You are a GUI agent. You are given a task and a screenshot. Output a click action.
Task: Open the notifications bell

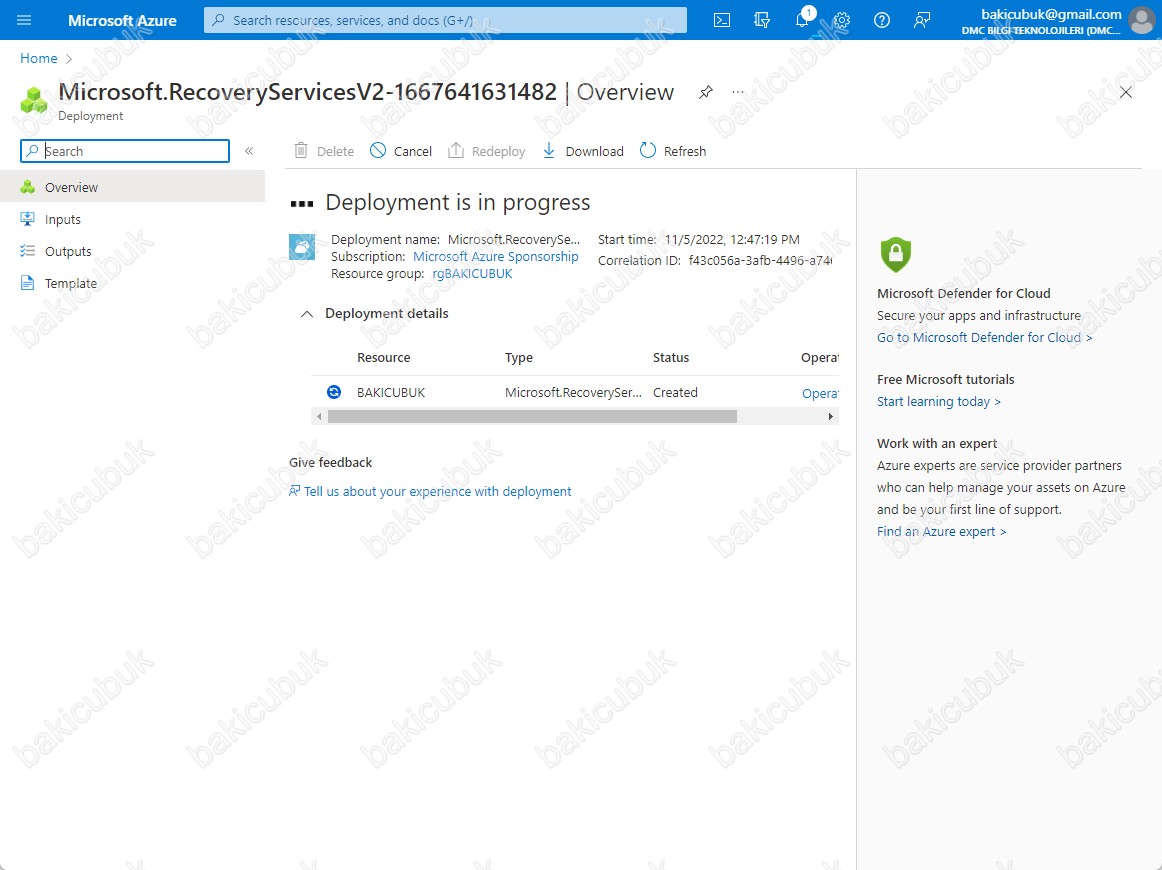coord(802,20)
